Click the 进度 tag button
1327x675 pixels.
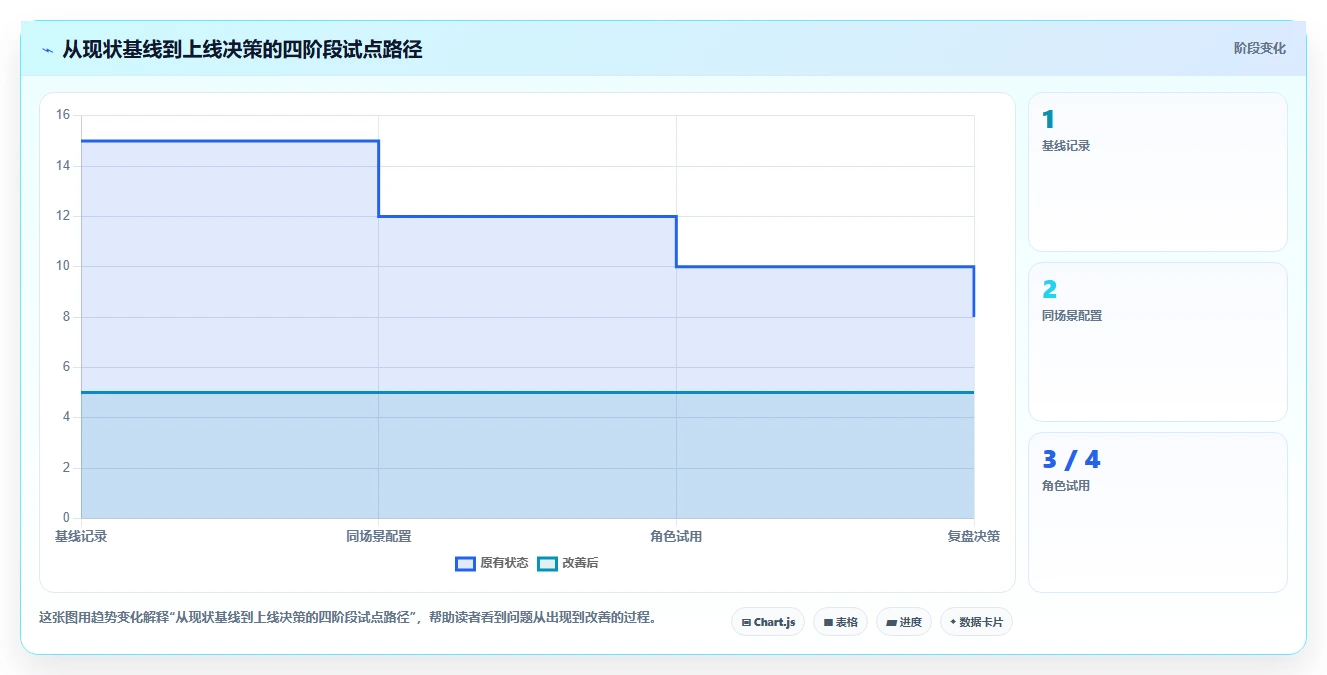coord(904,622)
